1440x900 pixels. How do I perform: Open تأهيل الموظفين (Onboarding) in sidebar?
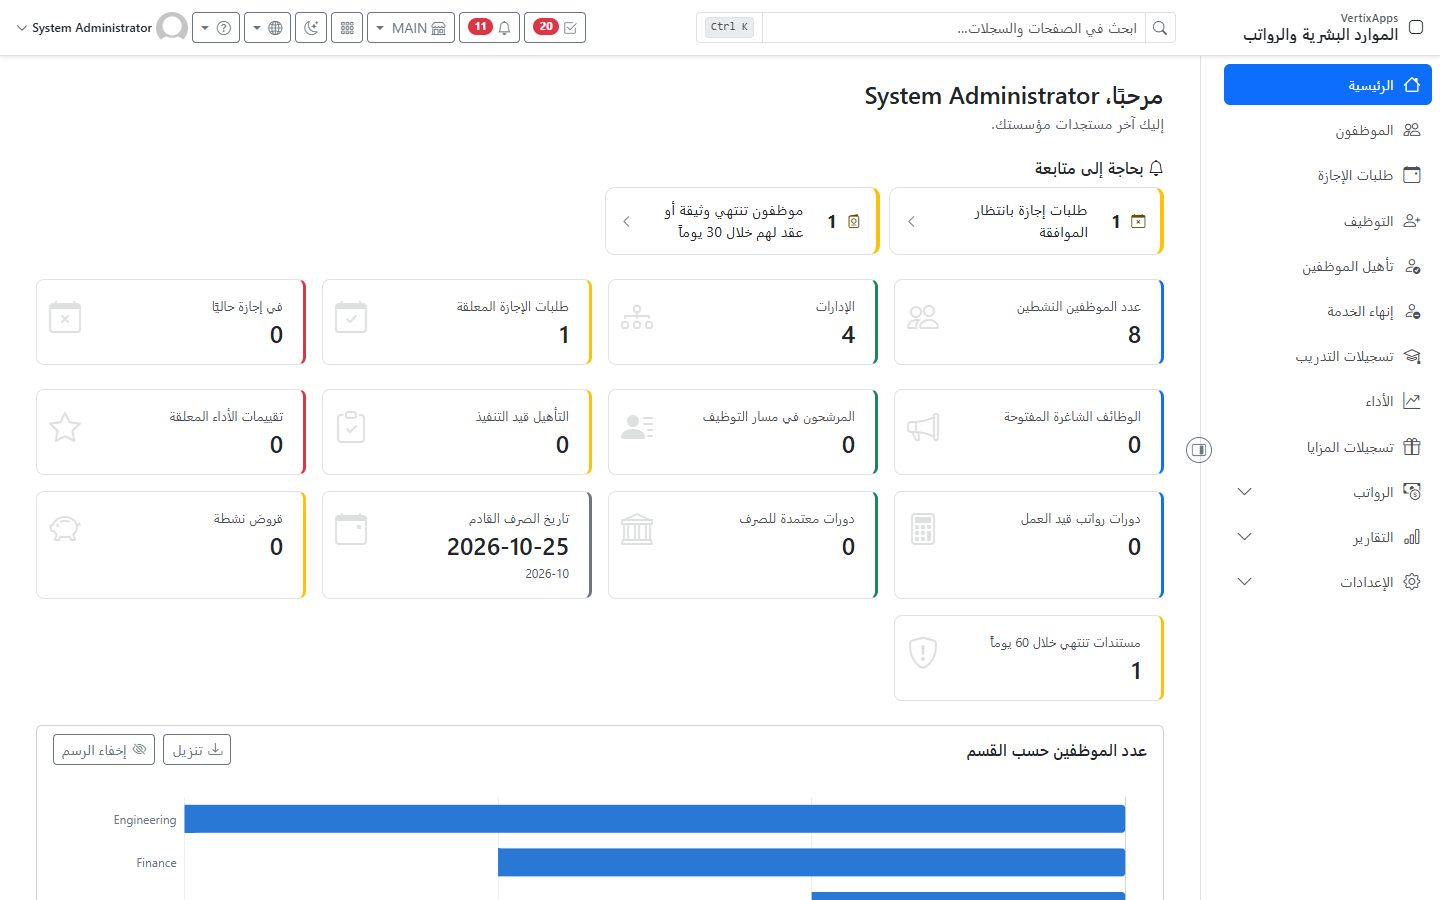click(1328, 266)
